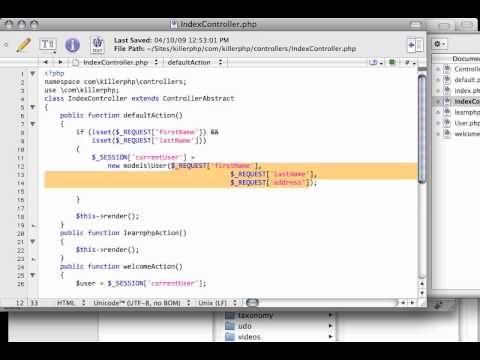Screen dimensions: 480x360
Task: Click the file path text in the toolbar
Action: (235, 49)
